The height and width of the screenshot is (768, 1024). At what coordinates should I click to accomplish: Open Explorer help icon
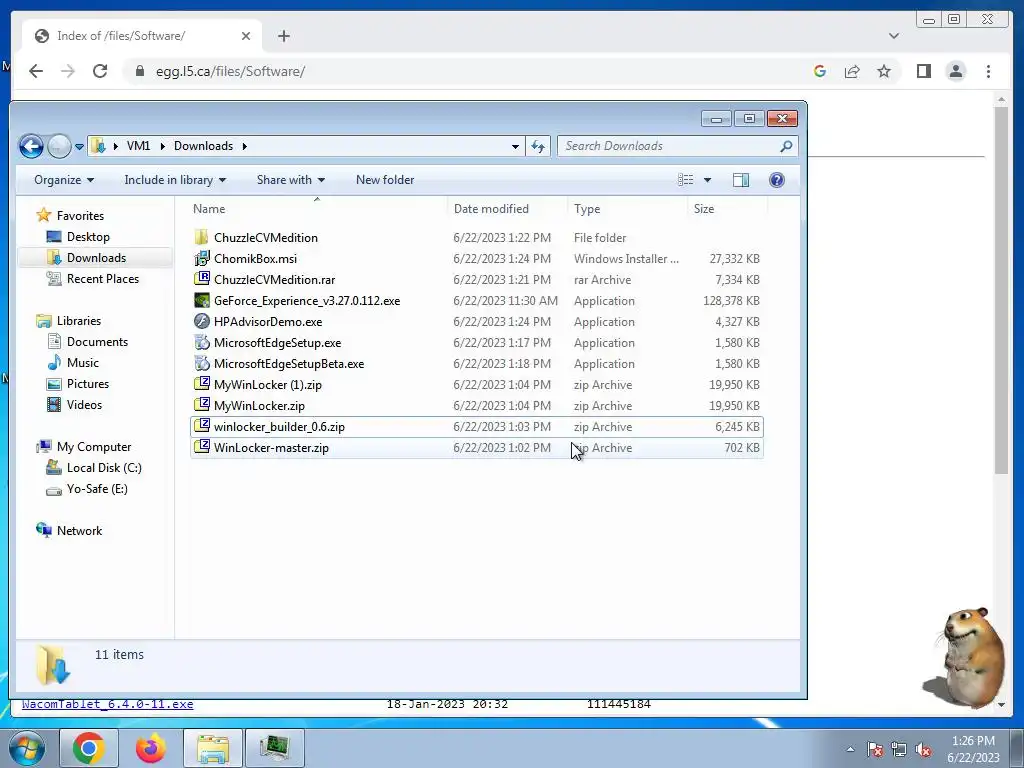point(776,180)
